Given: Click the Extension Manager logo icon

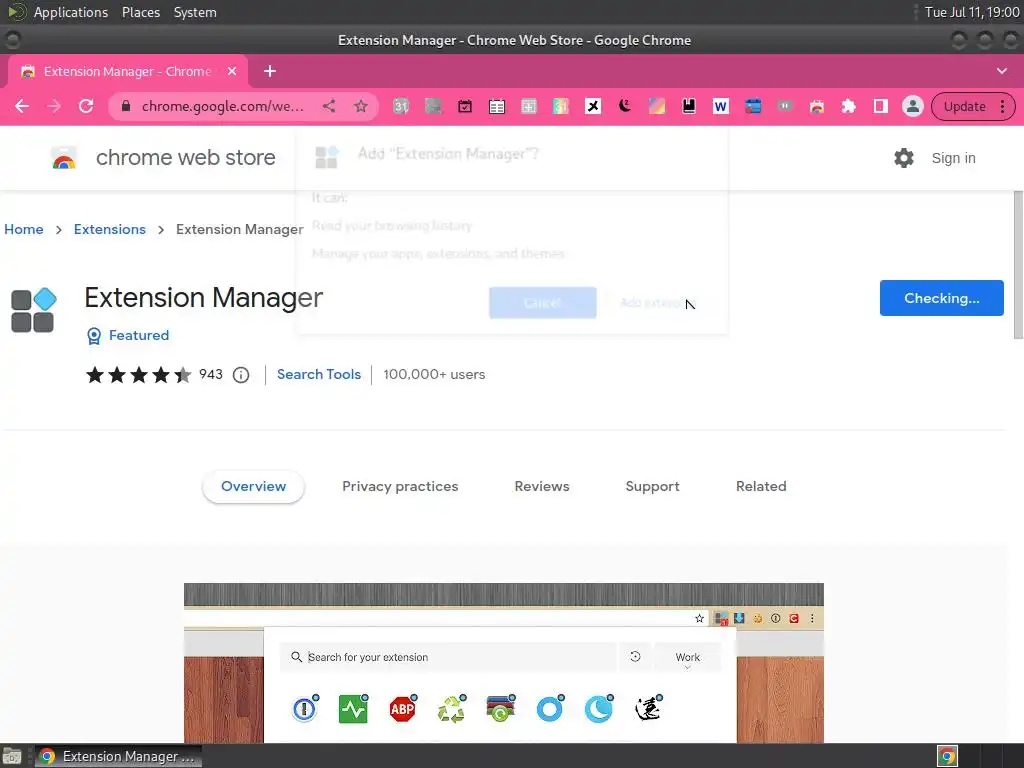Looking at the screenshot, I should pos(33,310).
